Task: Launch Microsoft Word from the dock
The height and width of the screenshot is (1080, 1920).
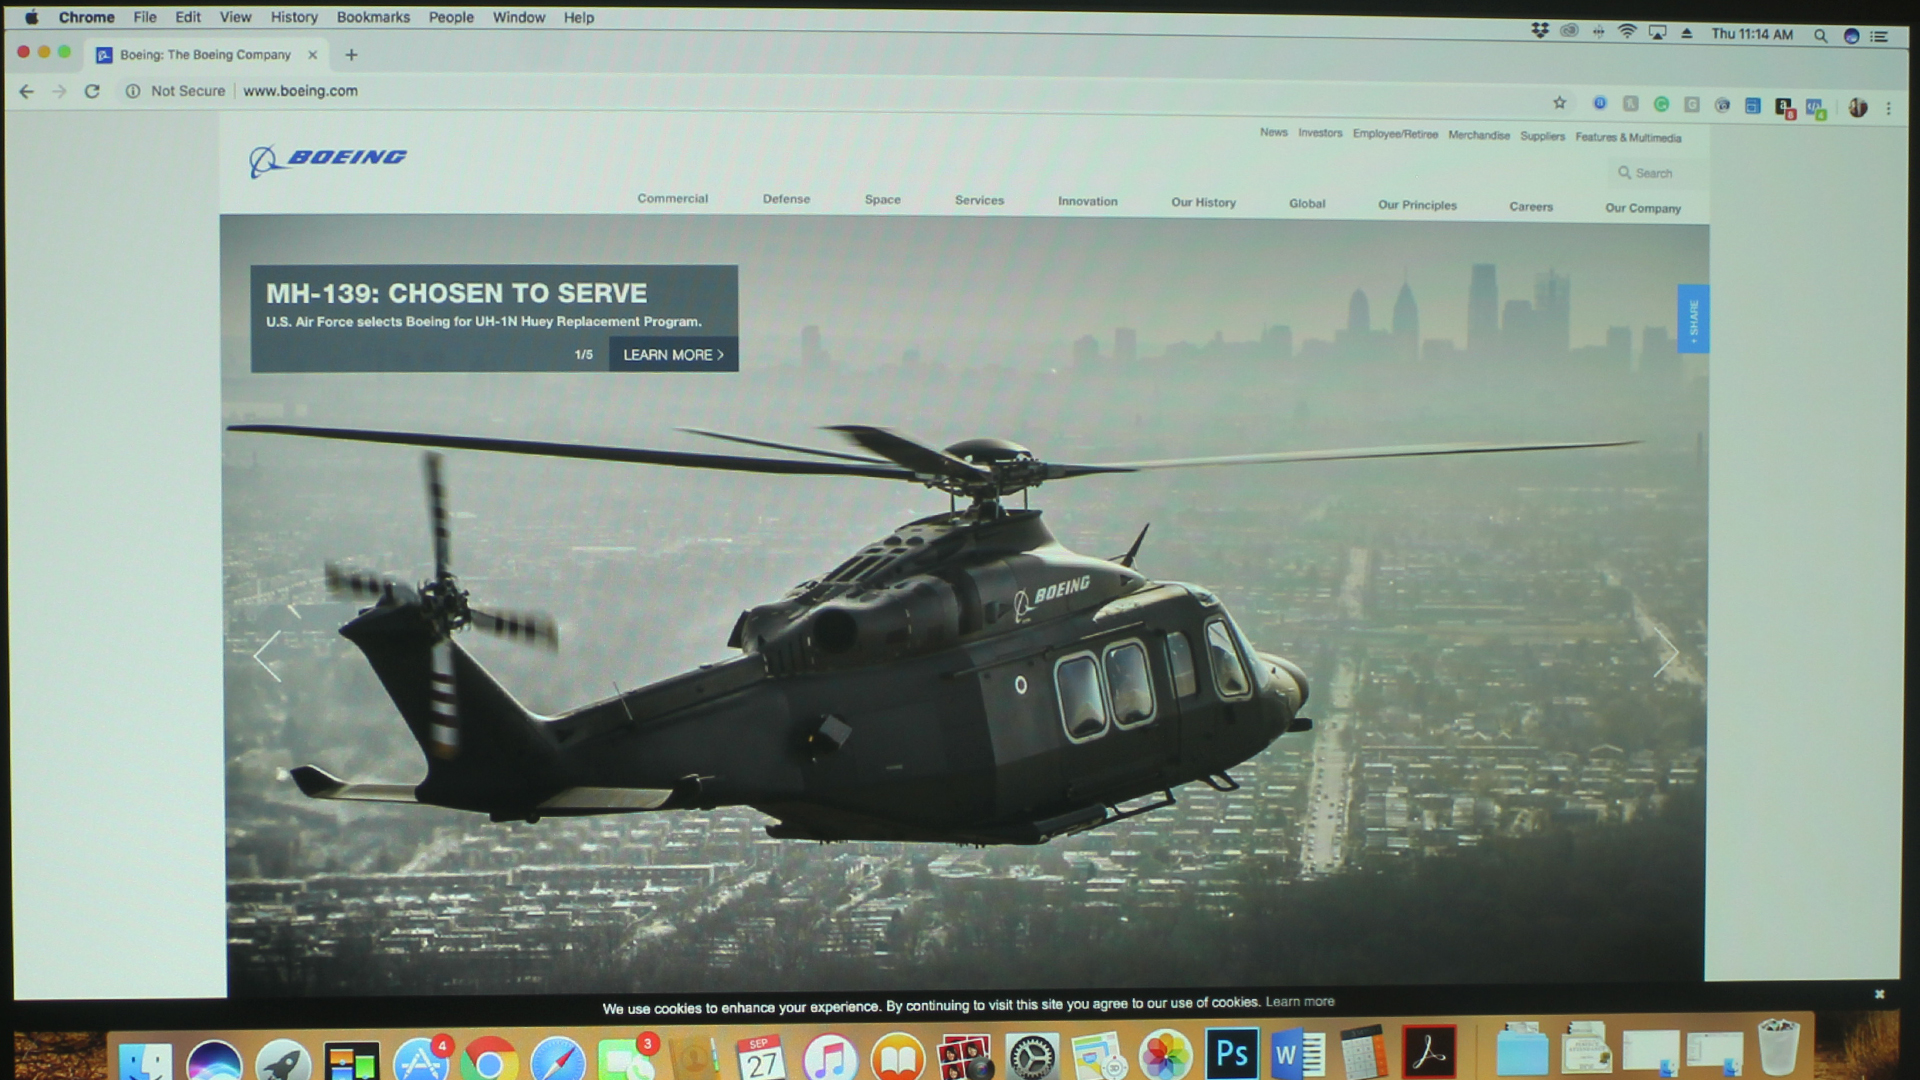Action: (1298, 1054)
